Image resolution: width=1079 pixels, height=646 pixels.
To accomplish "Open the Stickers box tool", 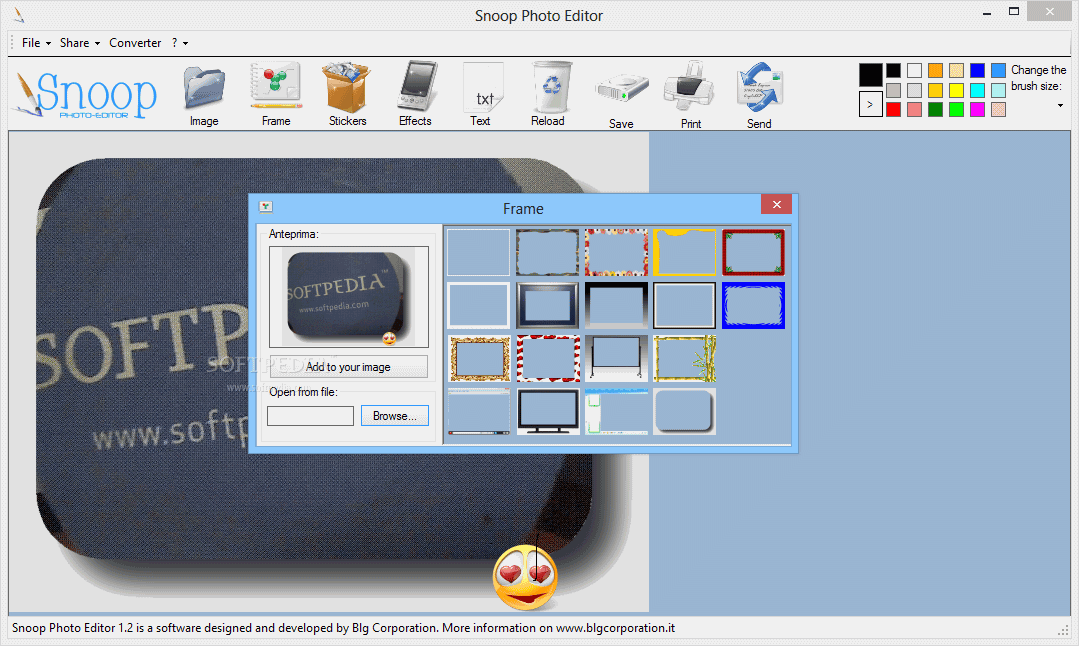I will click(348, 94).
